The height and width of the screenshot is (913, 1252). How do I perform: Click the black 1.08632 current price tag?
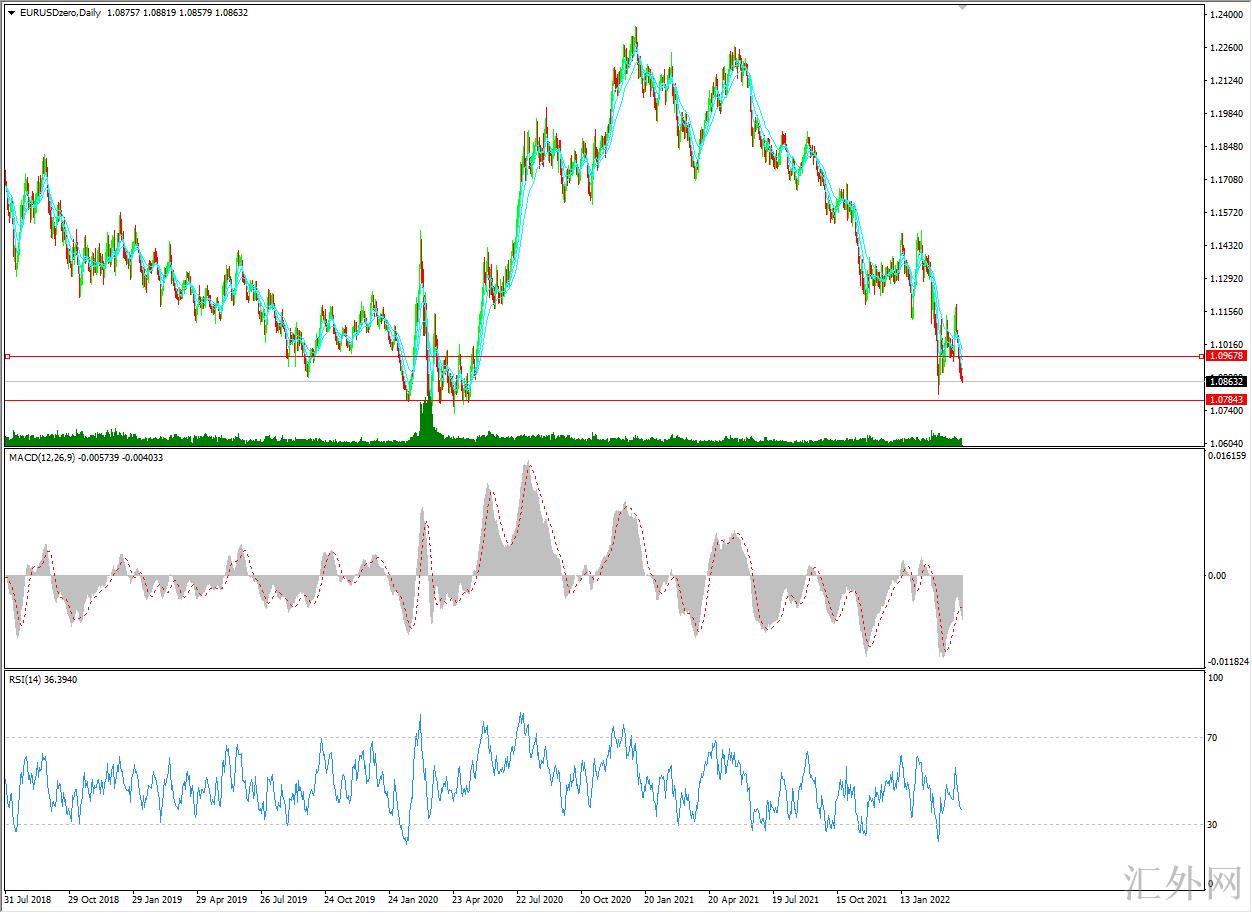pyautogui.click(x=1226, y=381)
